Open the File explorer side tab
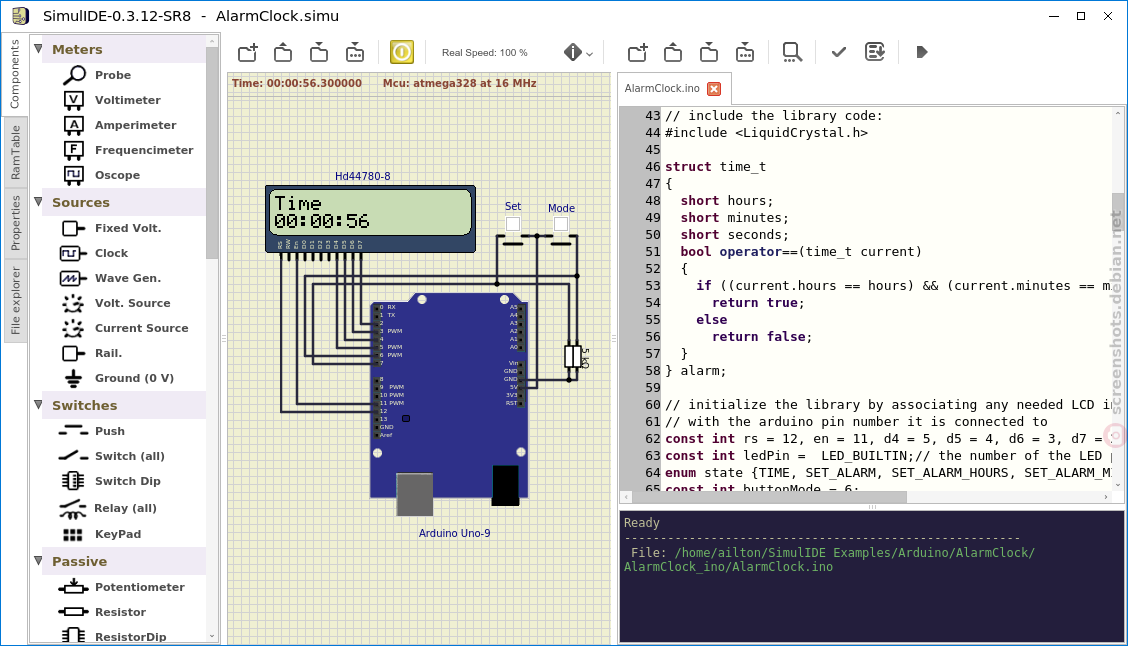The image size is (1128, 646). 15,300
